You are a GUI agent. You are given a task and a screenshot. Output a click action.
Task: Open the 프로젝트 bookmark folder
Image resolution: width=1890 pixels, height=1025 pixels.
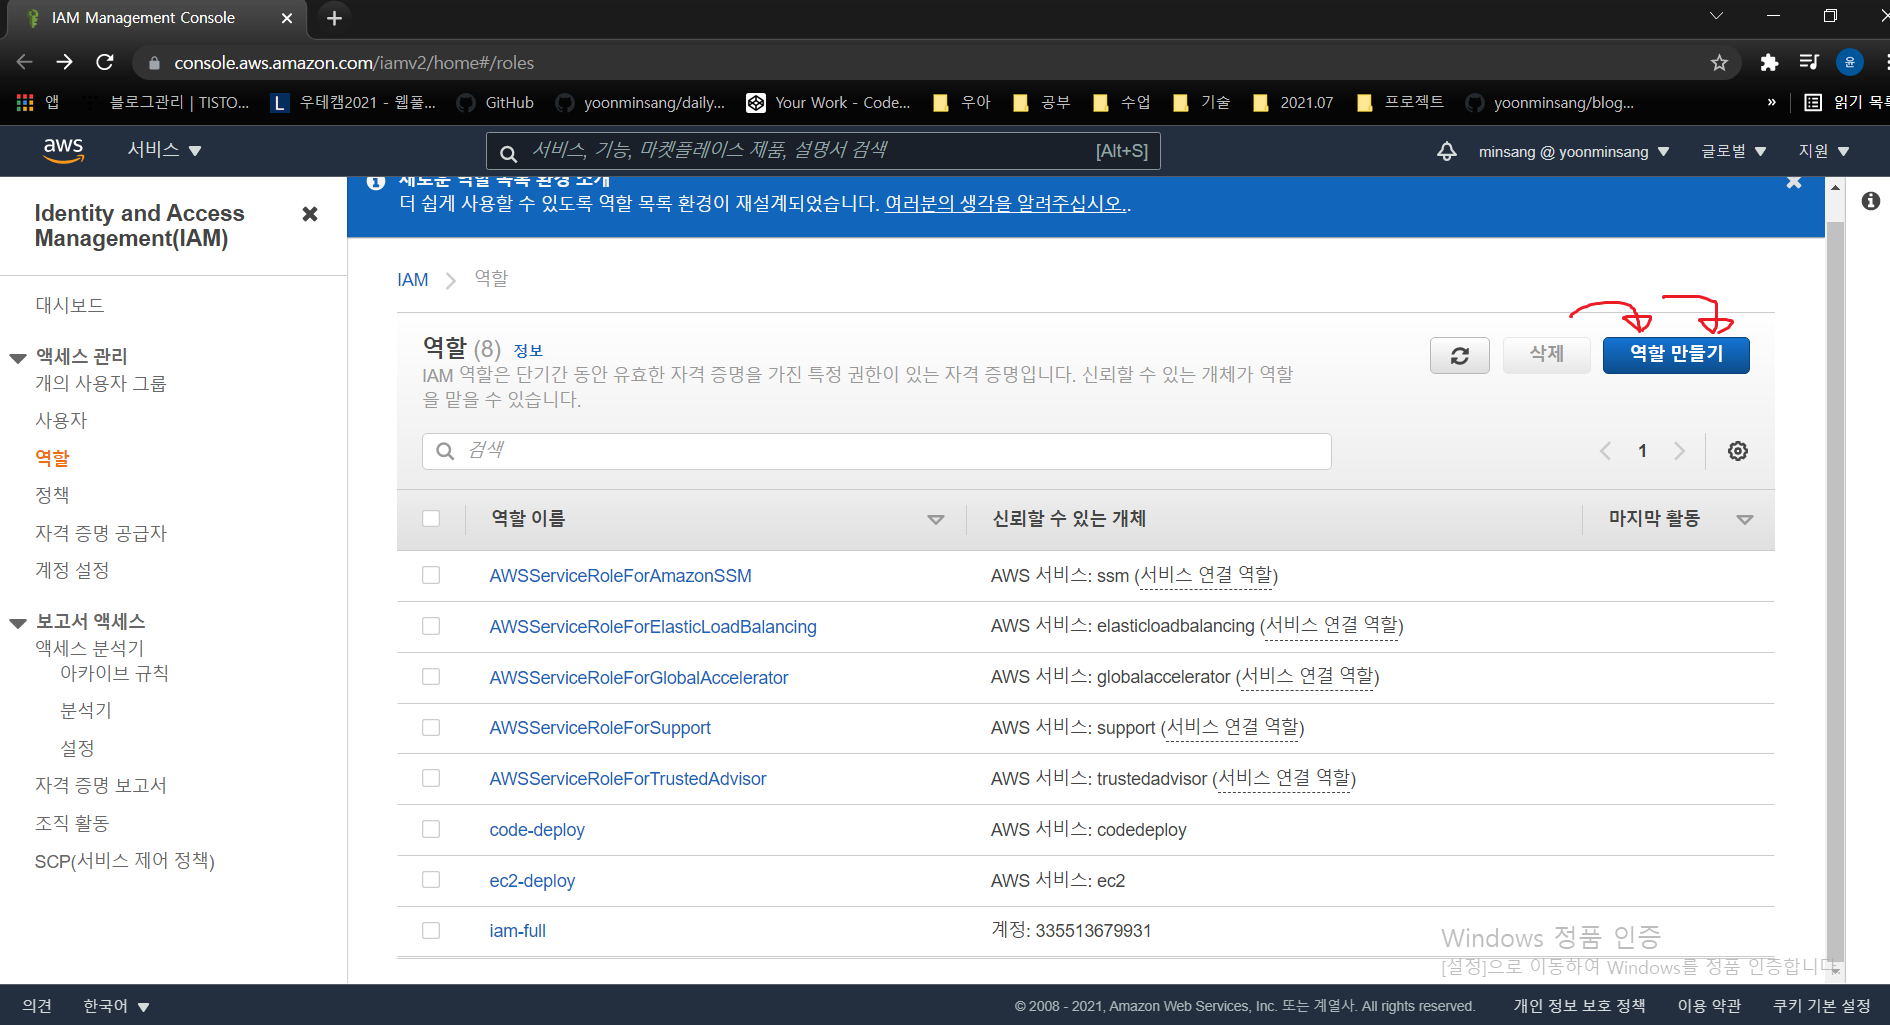tap(1400, 102)
